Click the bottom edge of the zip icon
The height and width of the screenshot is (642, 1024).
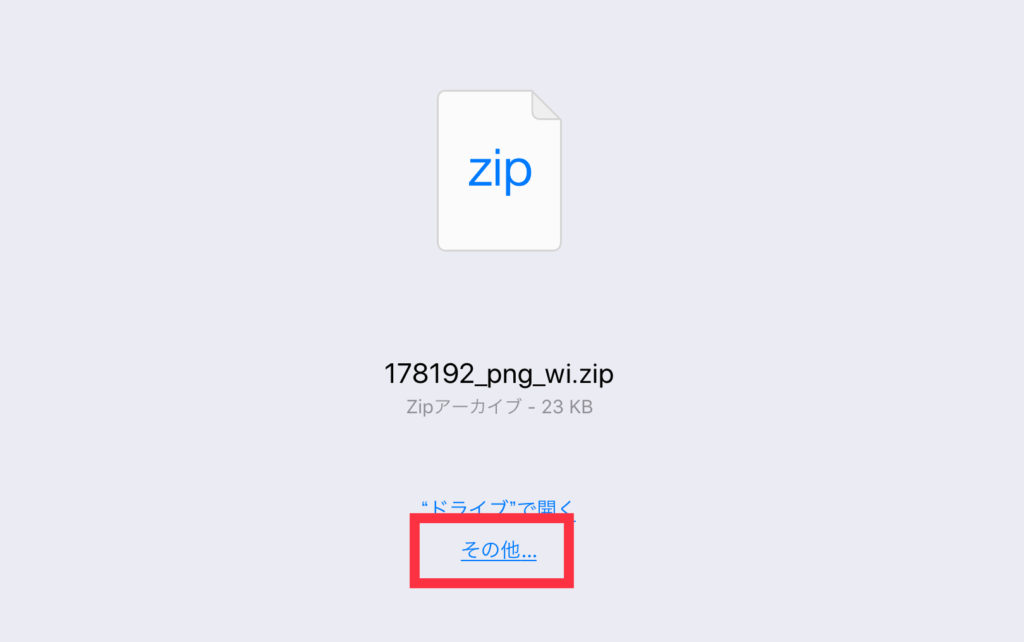[x=499, y=249]
